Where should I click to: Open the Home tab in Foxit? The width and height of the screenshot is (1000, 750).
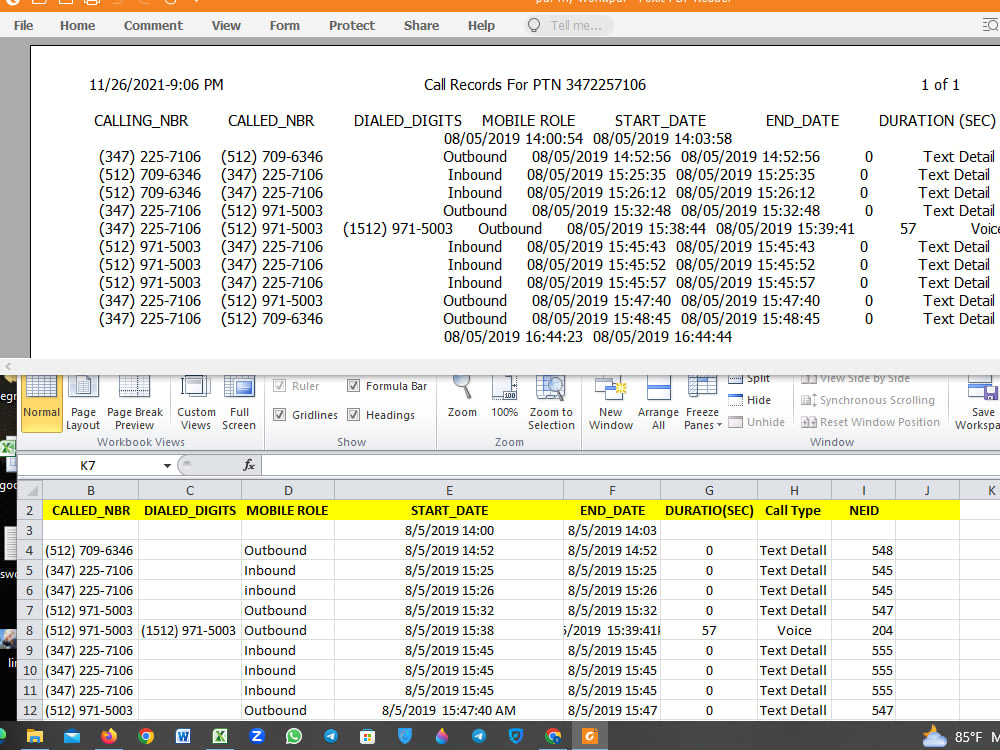[x=78, y=26]
